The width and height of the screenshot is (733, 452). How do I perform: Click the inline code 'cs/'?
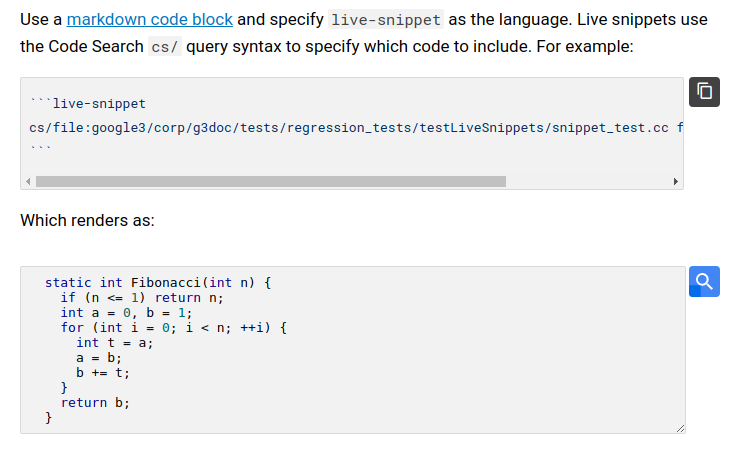pyautogui.click(x=165, y=47)
